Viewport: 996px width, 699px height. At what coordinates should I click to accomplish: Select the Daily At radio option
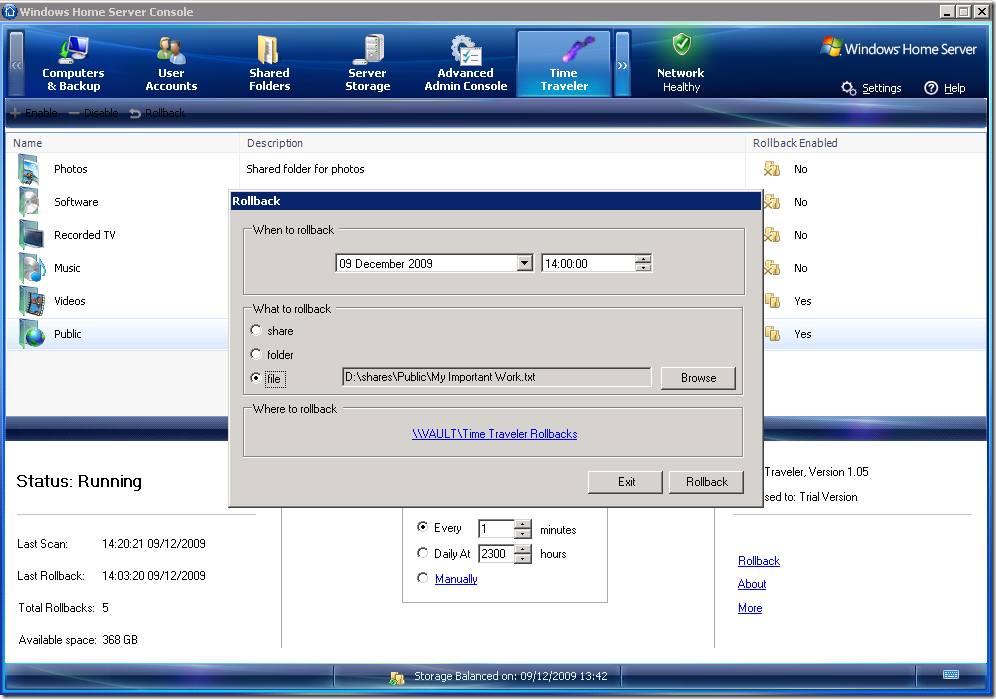(x=422, y=553)
